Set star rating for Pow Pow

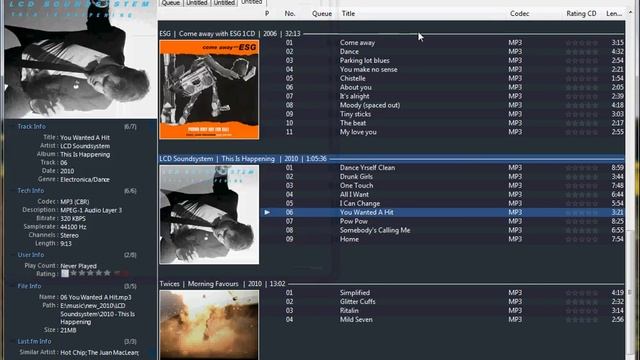[x=582, y=221]
